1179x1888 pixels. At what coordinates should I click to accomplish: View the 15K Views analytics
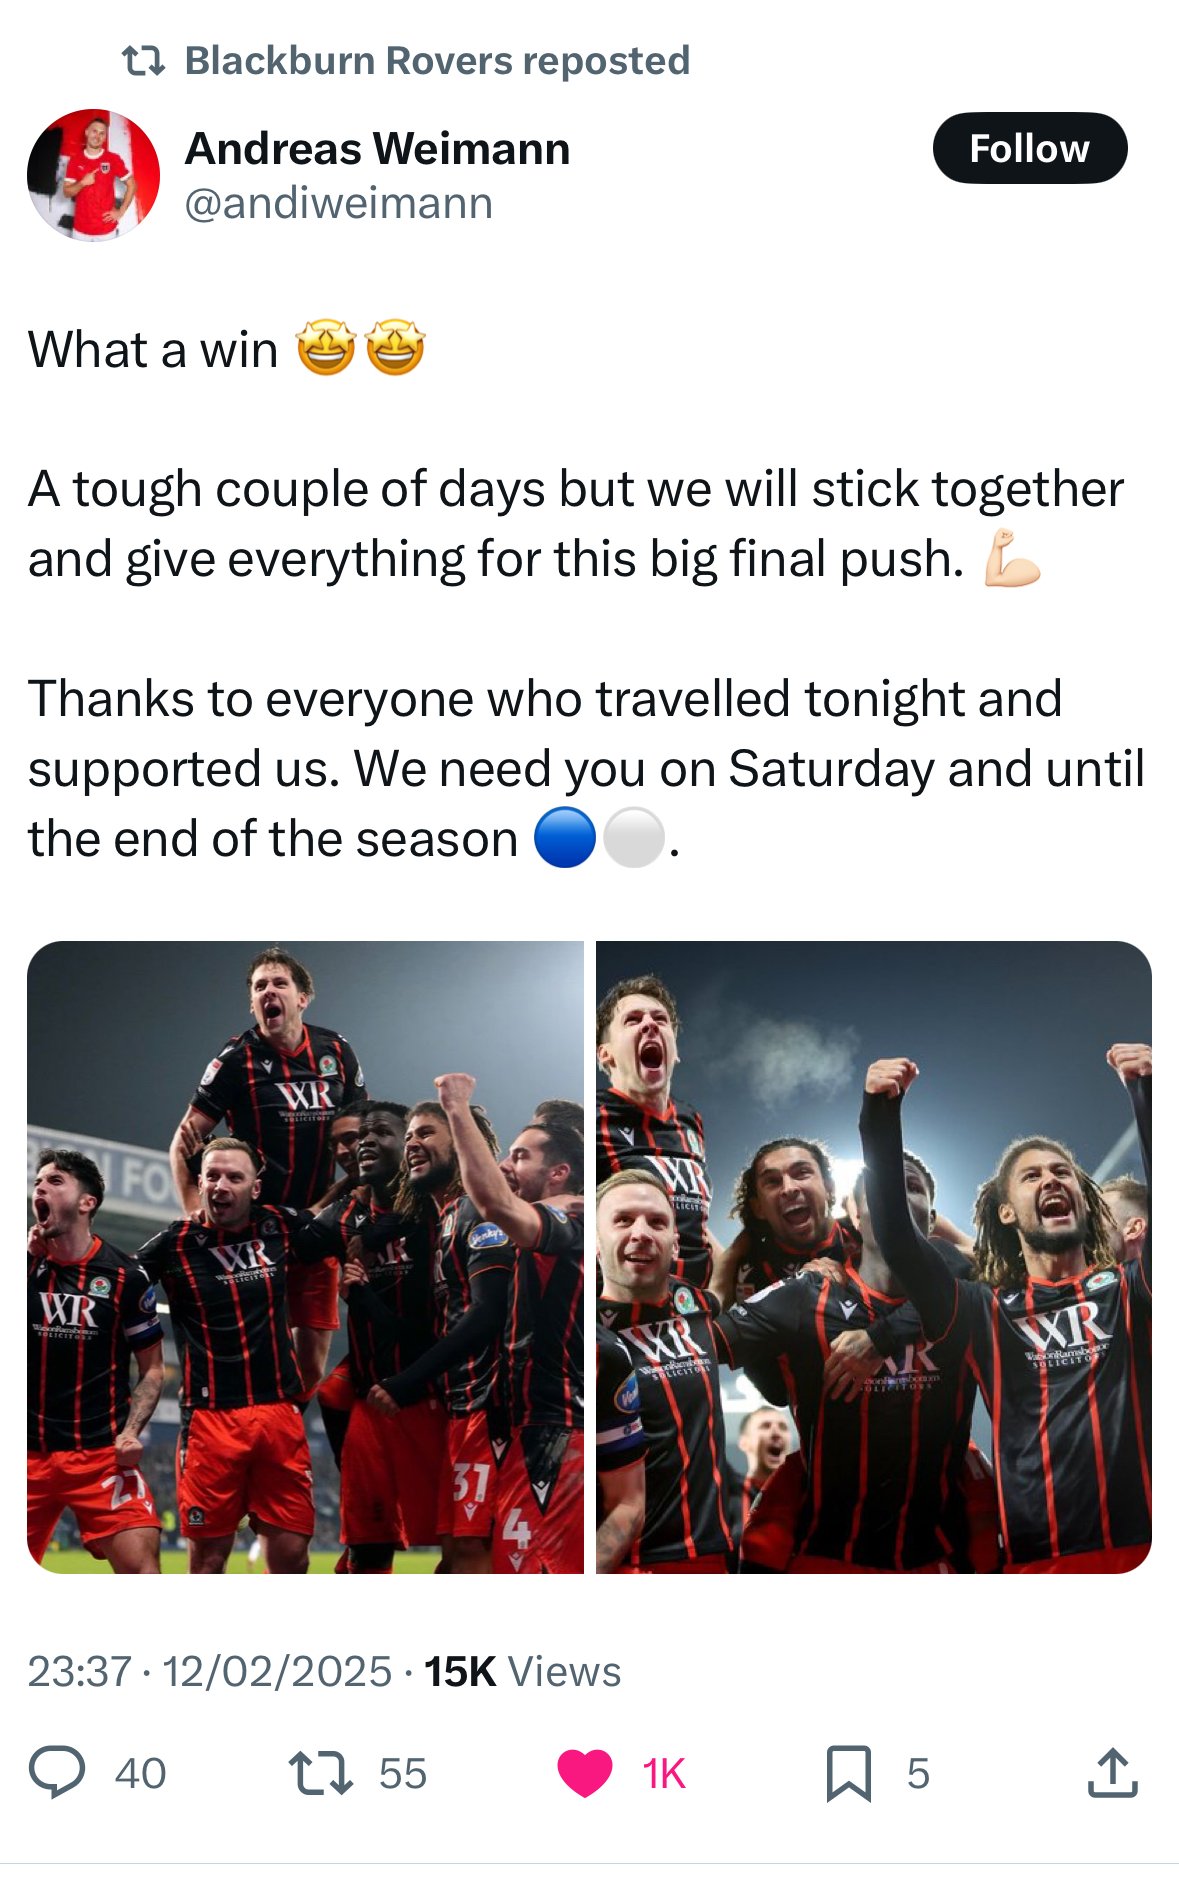point(523,1672)
